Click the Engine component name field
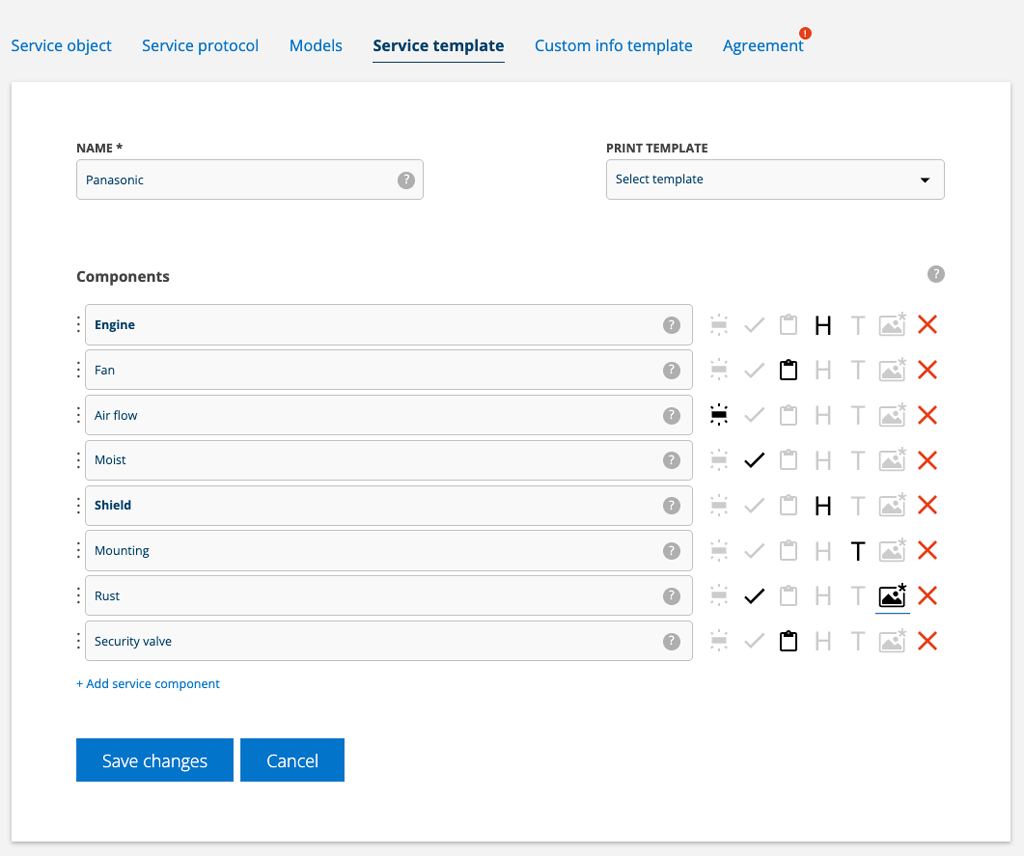The width and height of the screenshot is (1024, 856). coord(389,325)
